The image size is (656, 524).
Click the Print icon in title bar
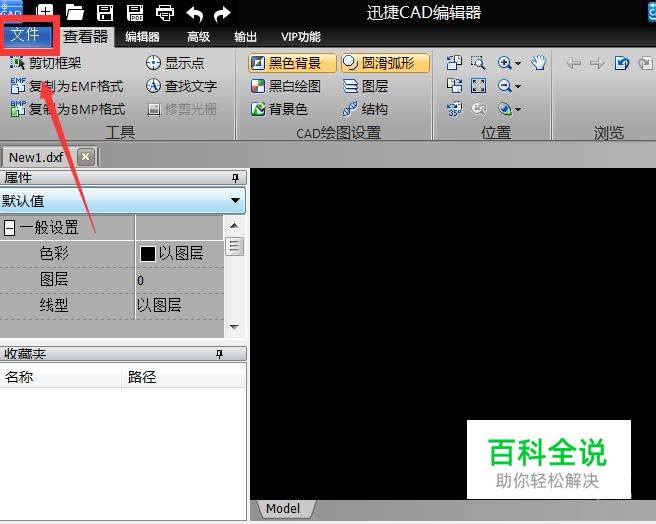click(165, 13)
